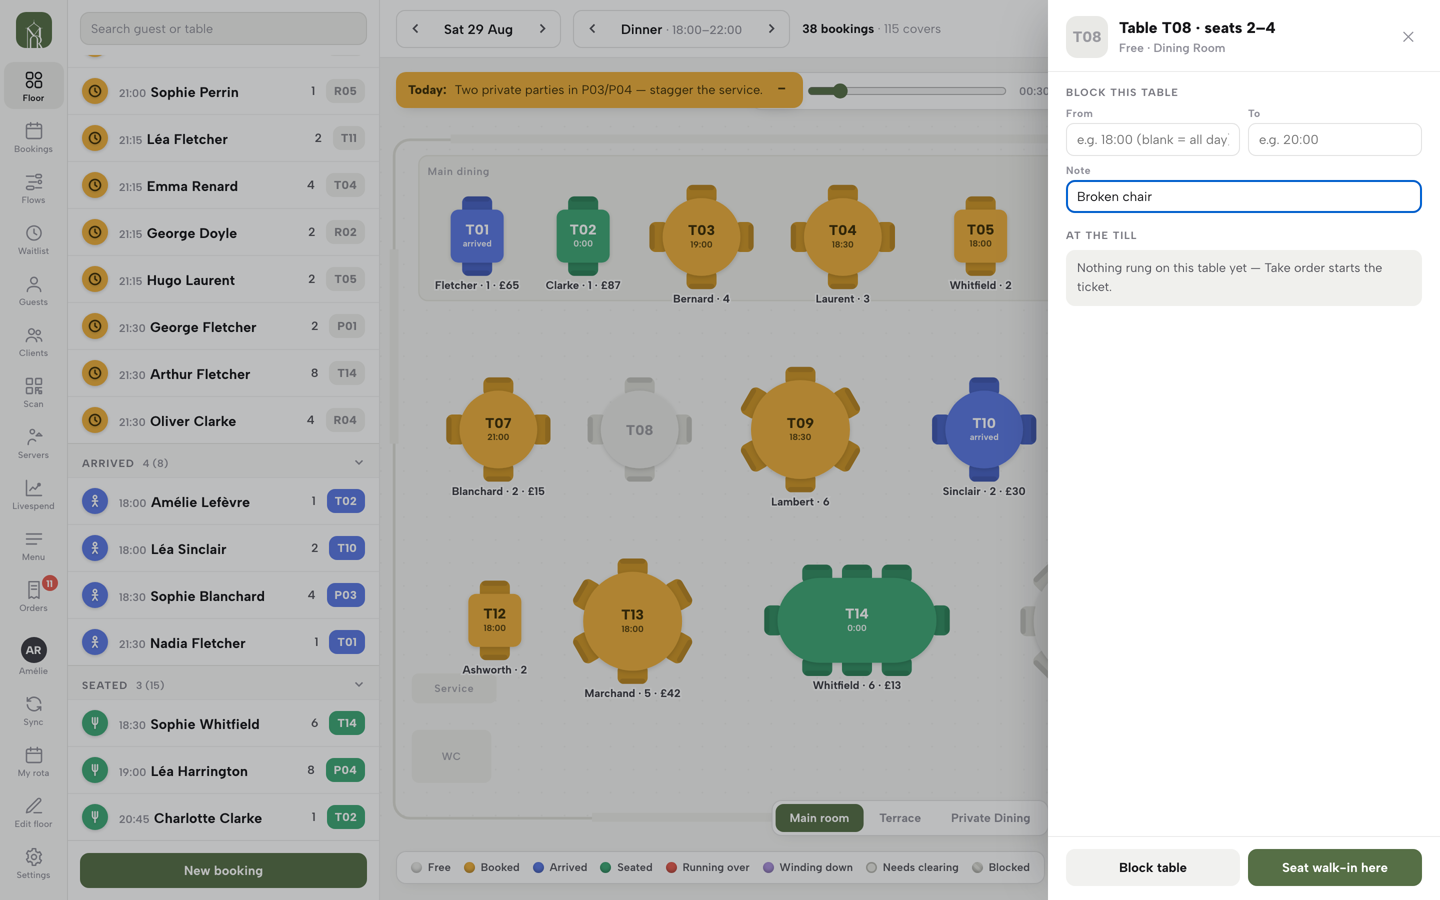The height and width of the screenshot is (900, 1440).
Task: Go to next day after Sat 29 Aug
Action: click(543, 29)
